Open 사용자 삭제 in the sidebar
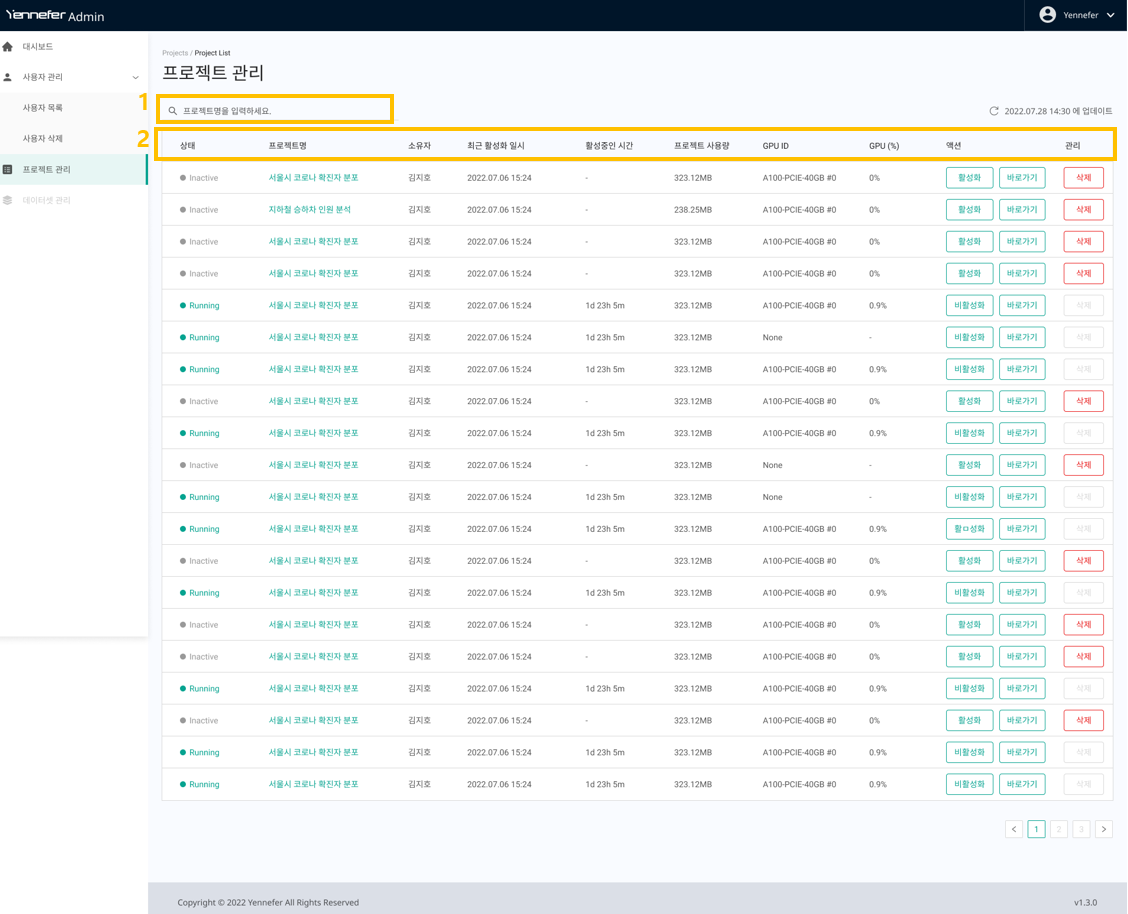This screenshot has width=1128, height=914. point(43,139)
